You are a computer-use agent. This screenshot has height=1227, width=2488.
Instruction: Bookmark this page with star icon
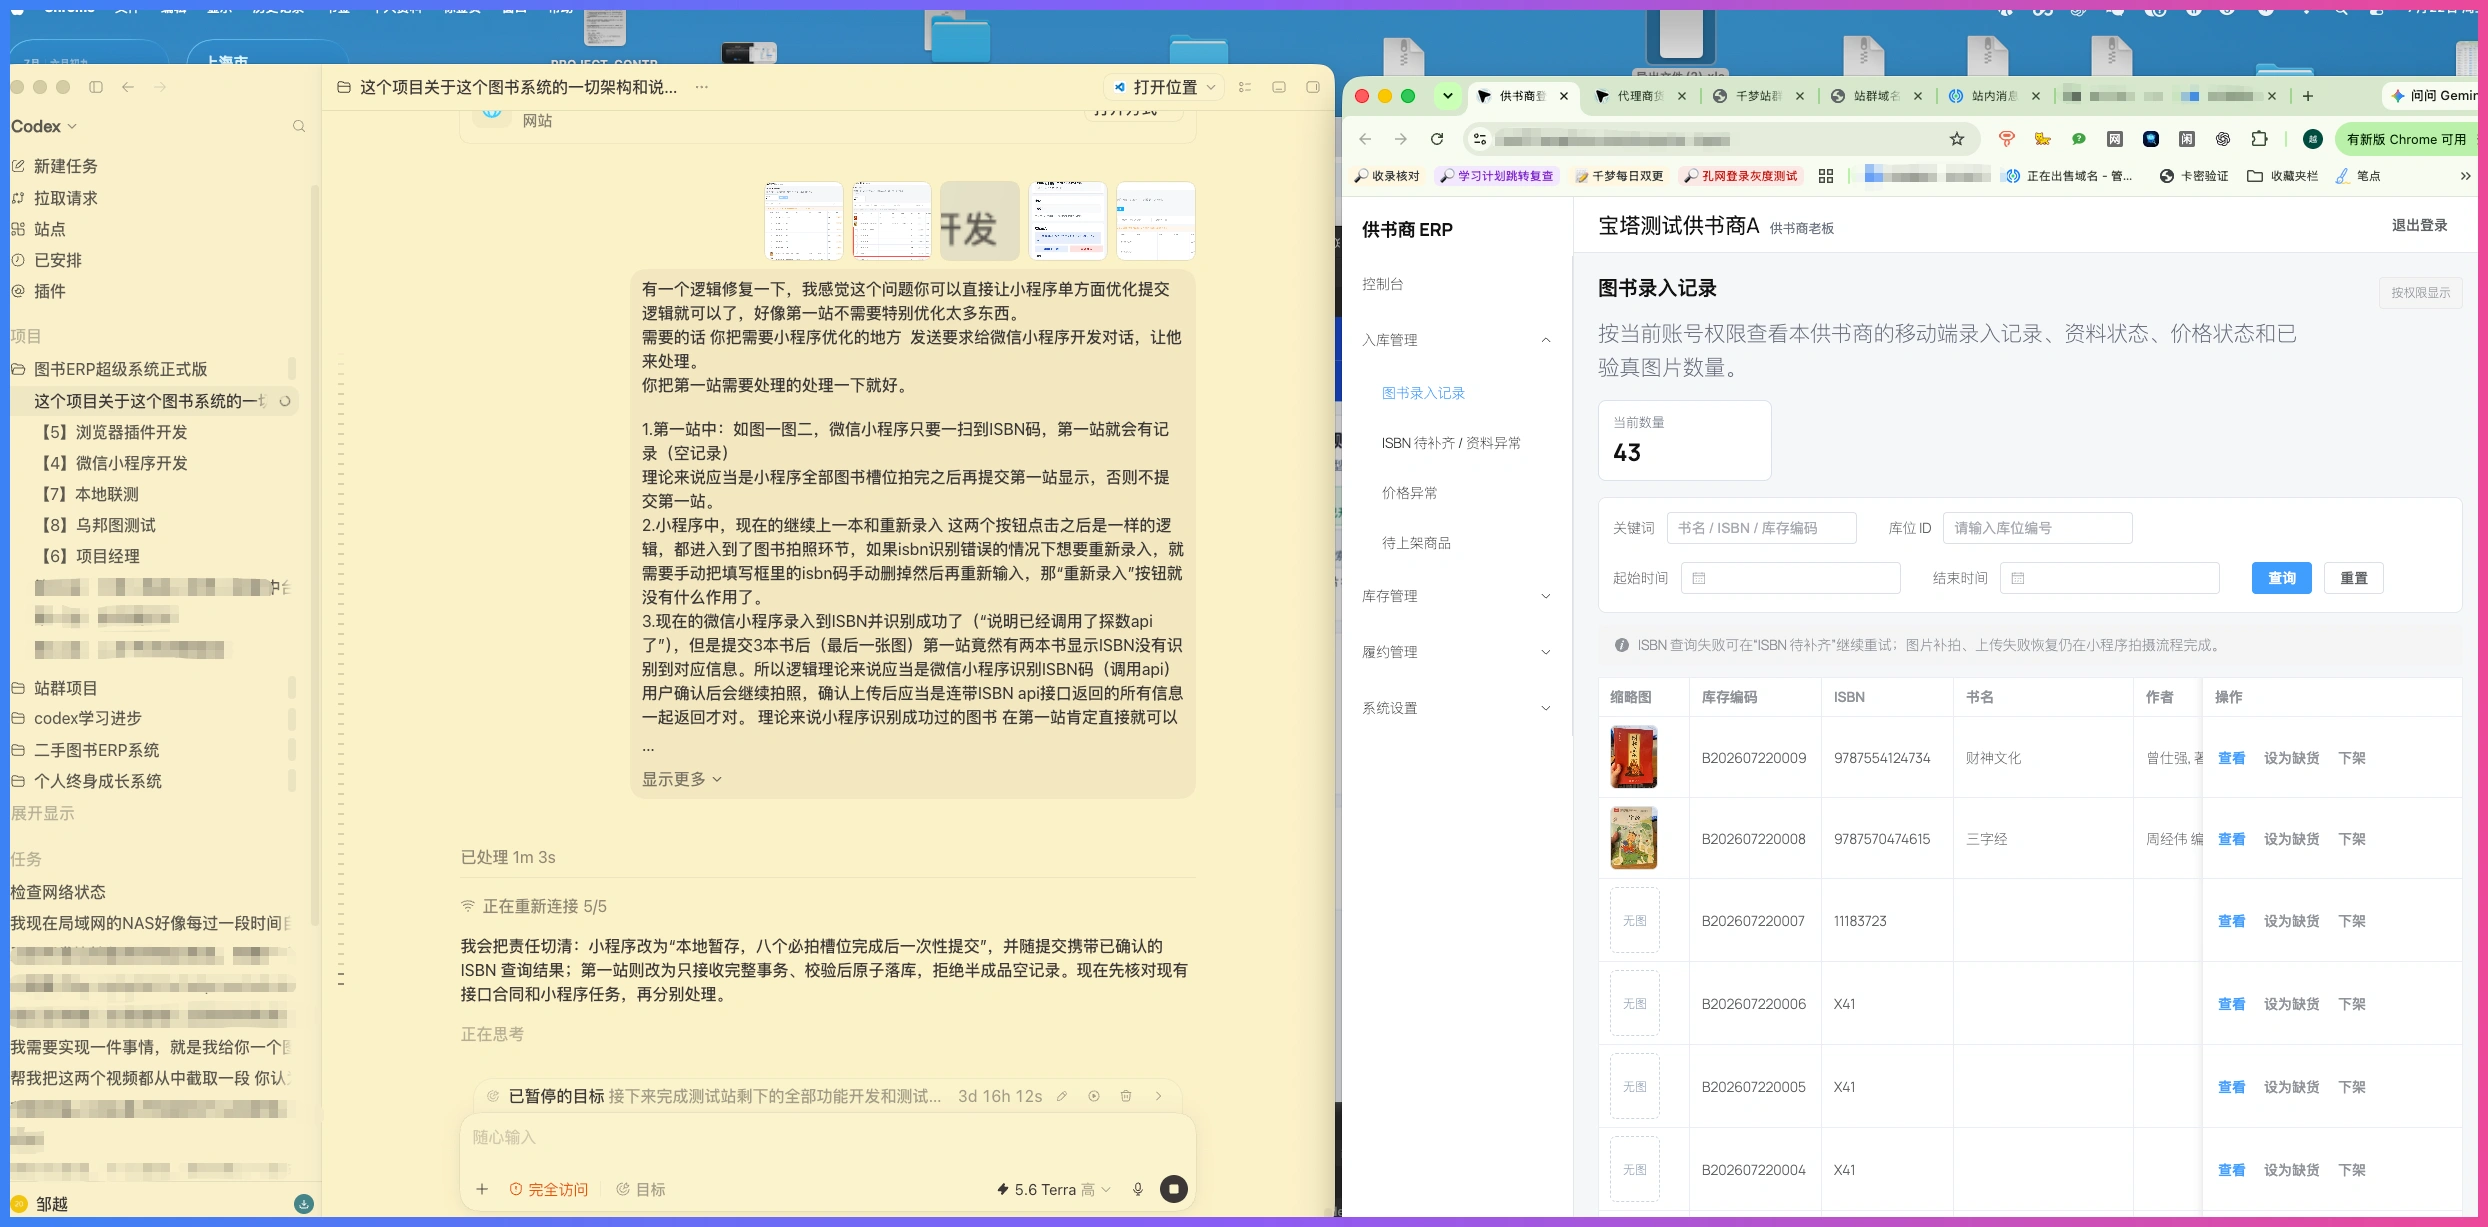[x=1957, y=139]
